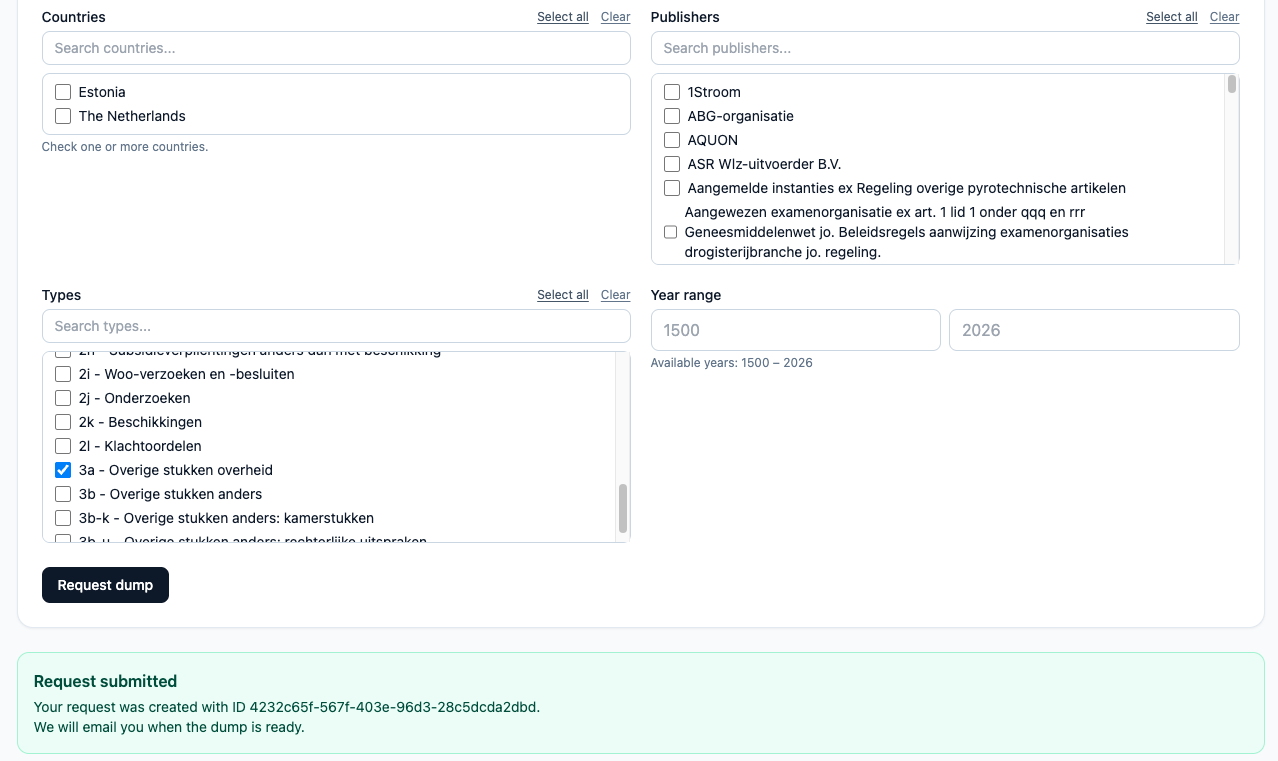Tick The Netherlands checkbox

[x=63, y=116]
